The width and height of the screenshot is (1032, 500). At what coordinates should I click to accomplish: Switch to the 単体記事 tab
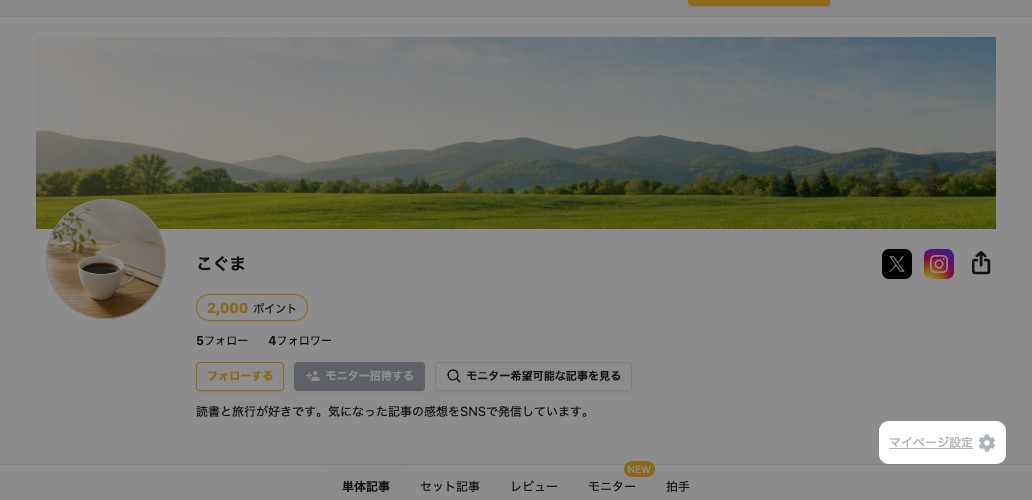[x=366, y=487]
